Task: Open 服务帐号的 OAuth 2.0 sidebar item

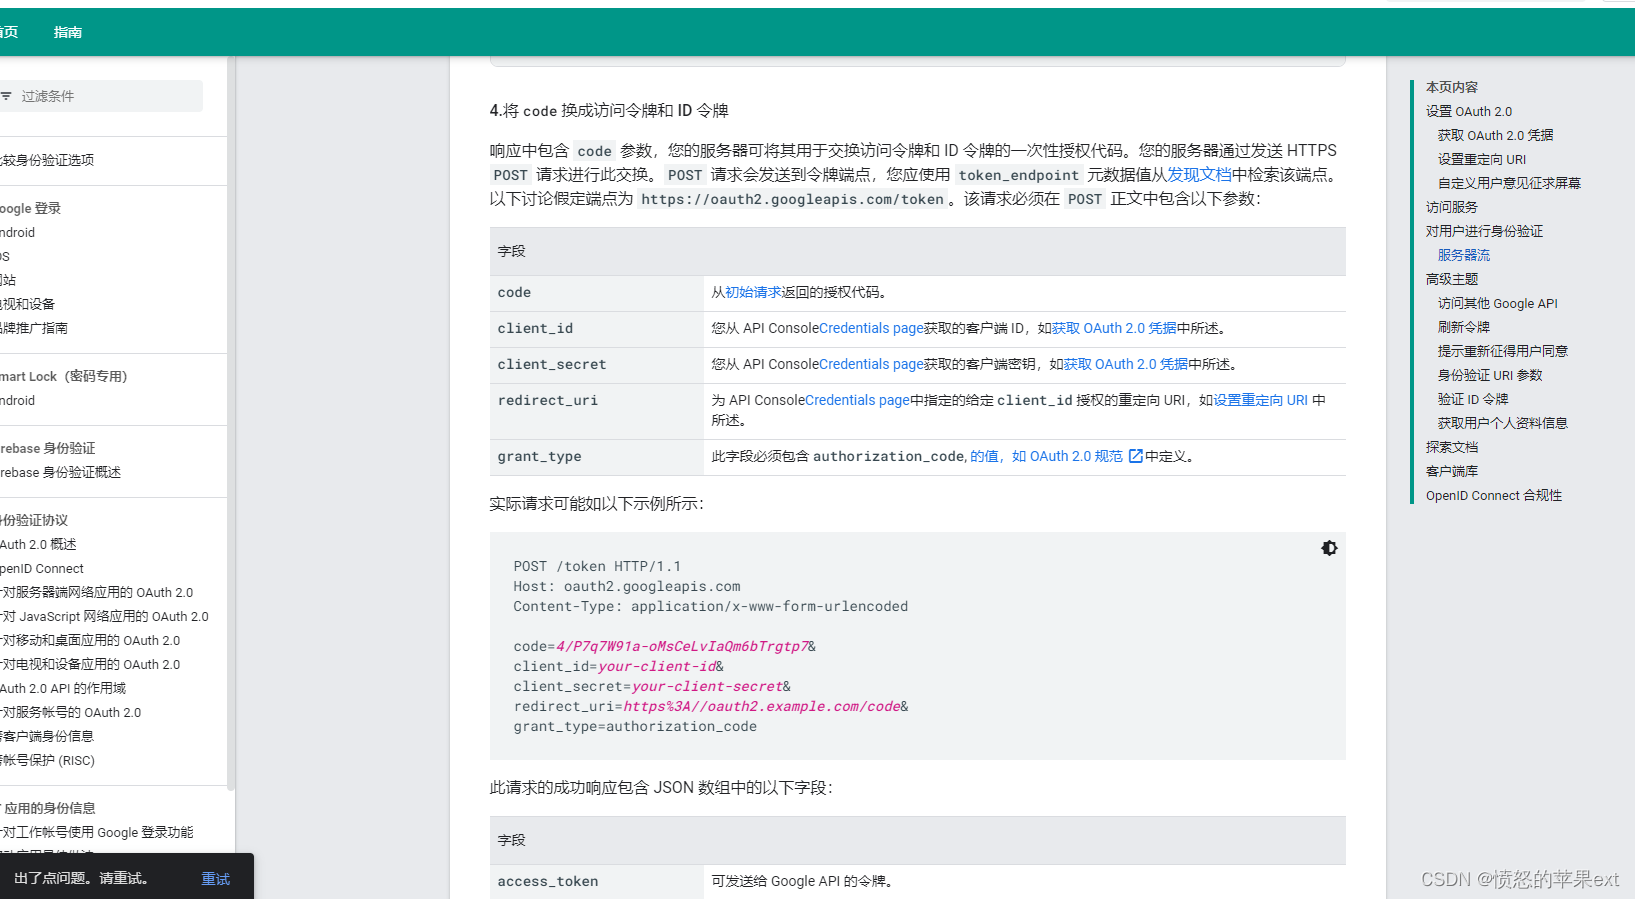Action: point(70,712)
